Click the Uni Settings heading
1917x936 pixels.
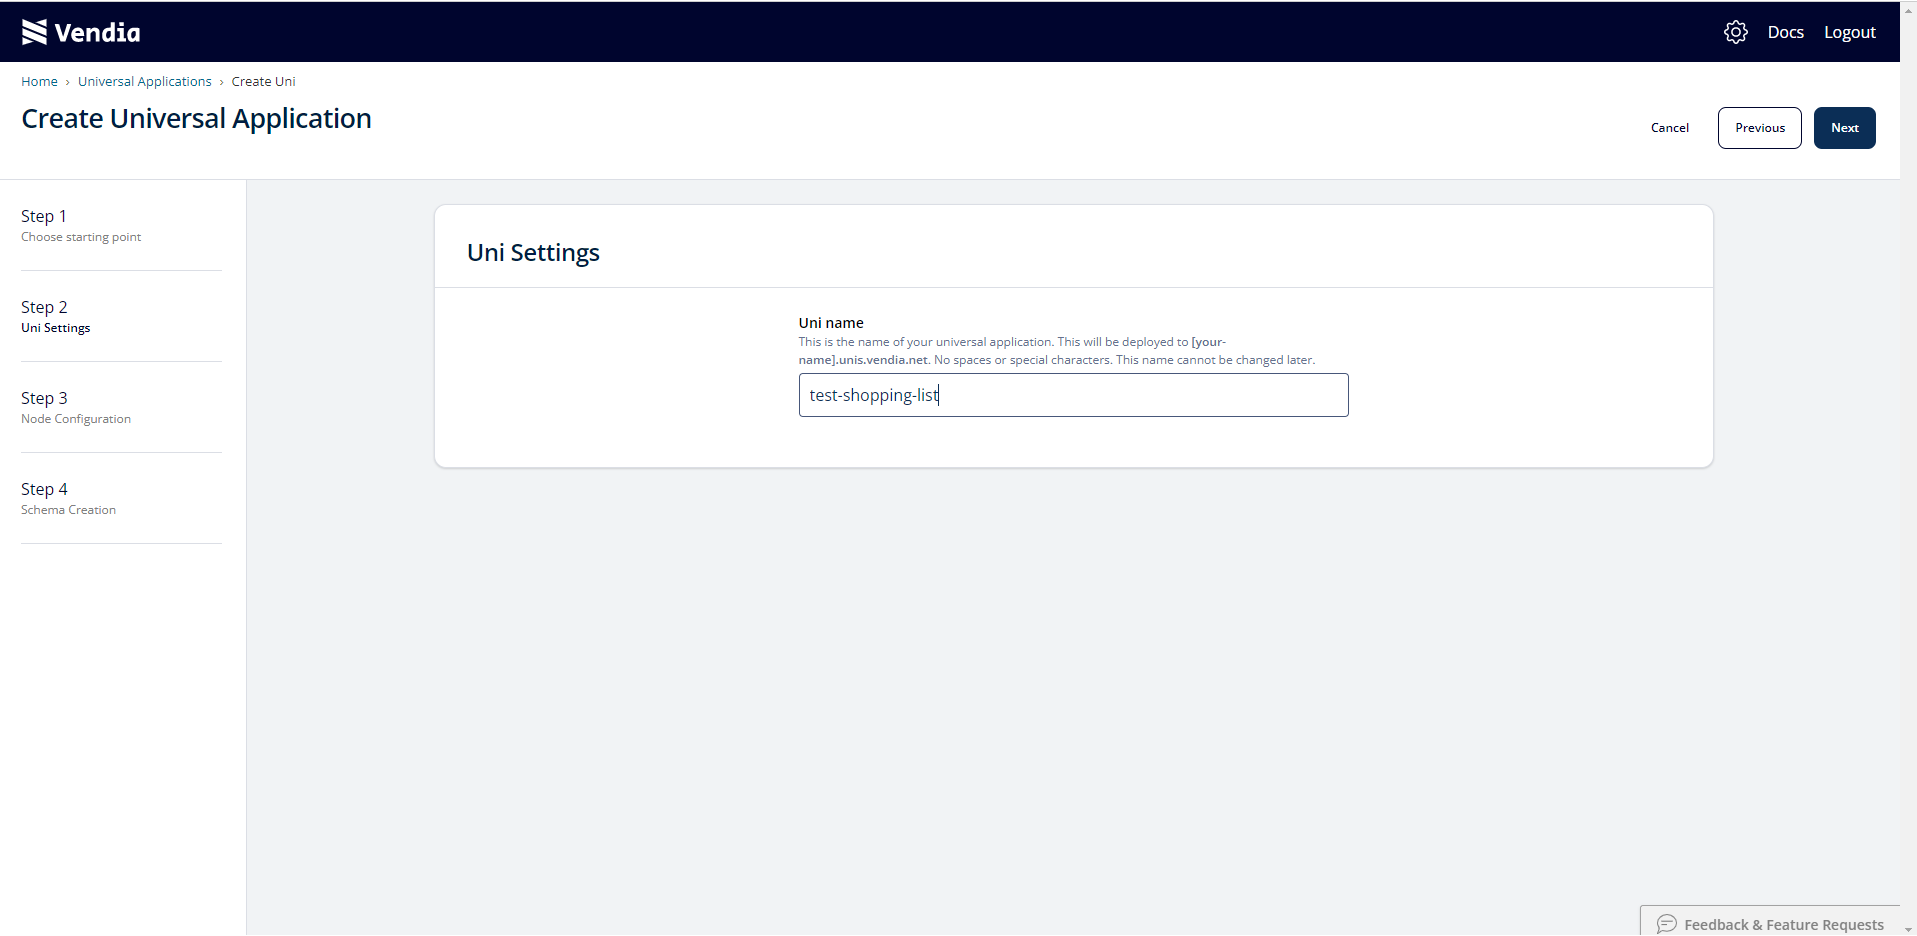(x=533, y=253)
